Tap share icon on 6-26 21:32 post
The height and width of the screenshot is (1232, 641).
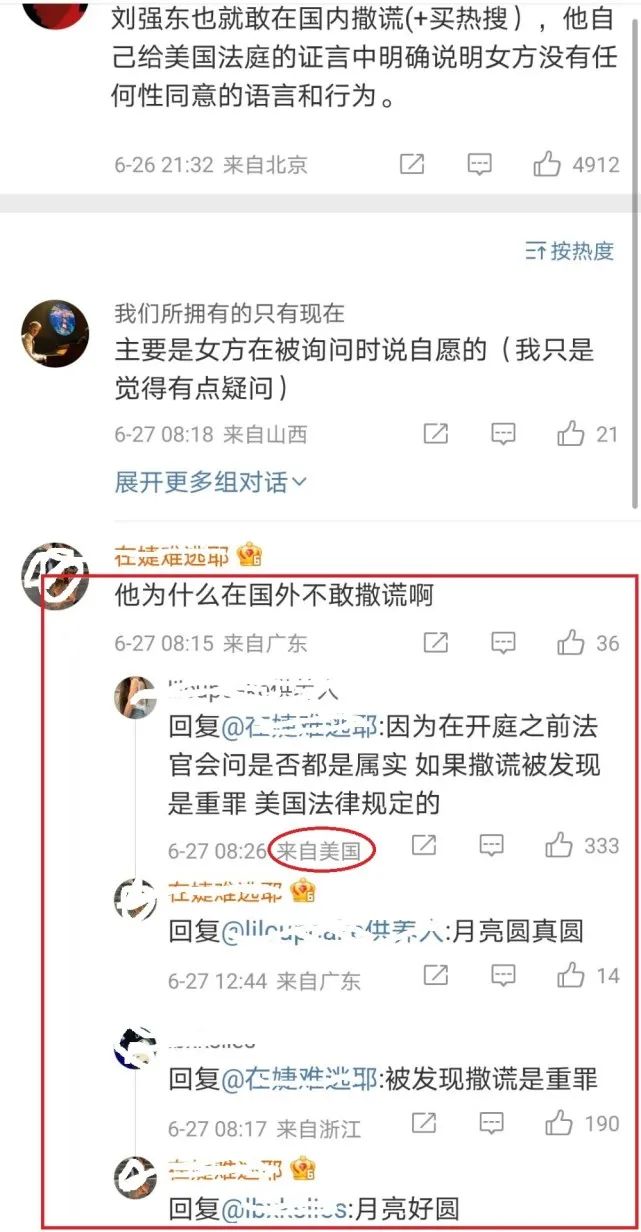pos(412,164)
